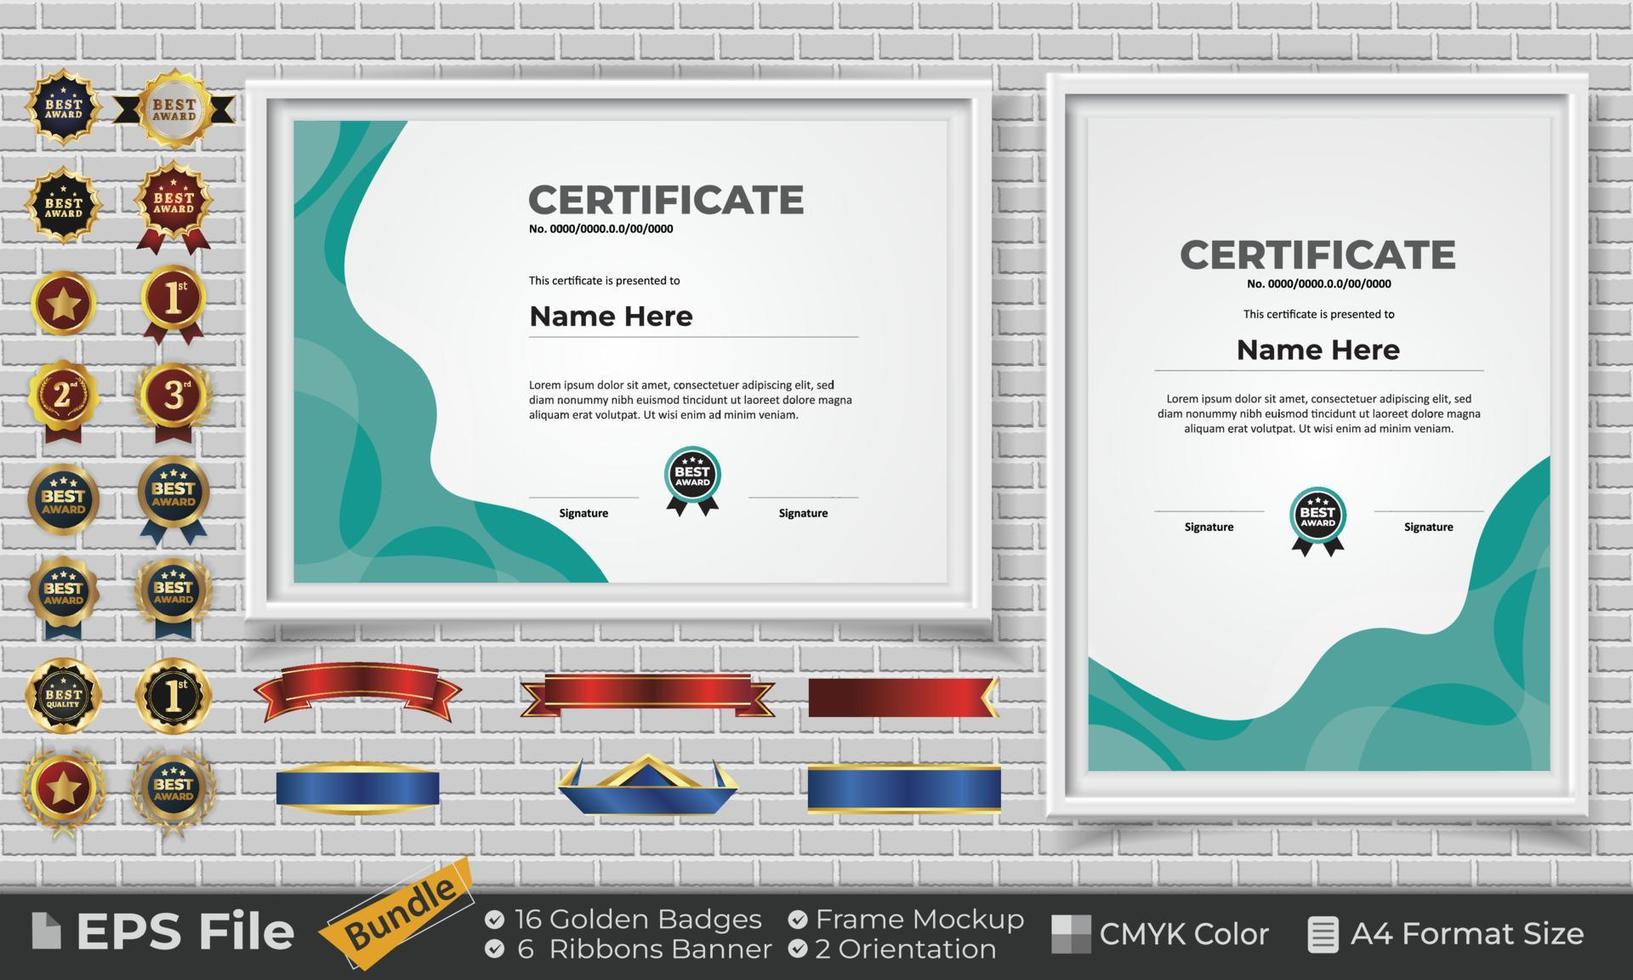The width and height of the screenshot is (1633, 980).
Task: Pick the black Best Award badge with gold spiked edge
Action: coord(63,204)
